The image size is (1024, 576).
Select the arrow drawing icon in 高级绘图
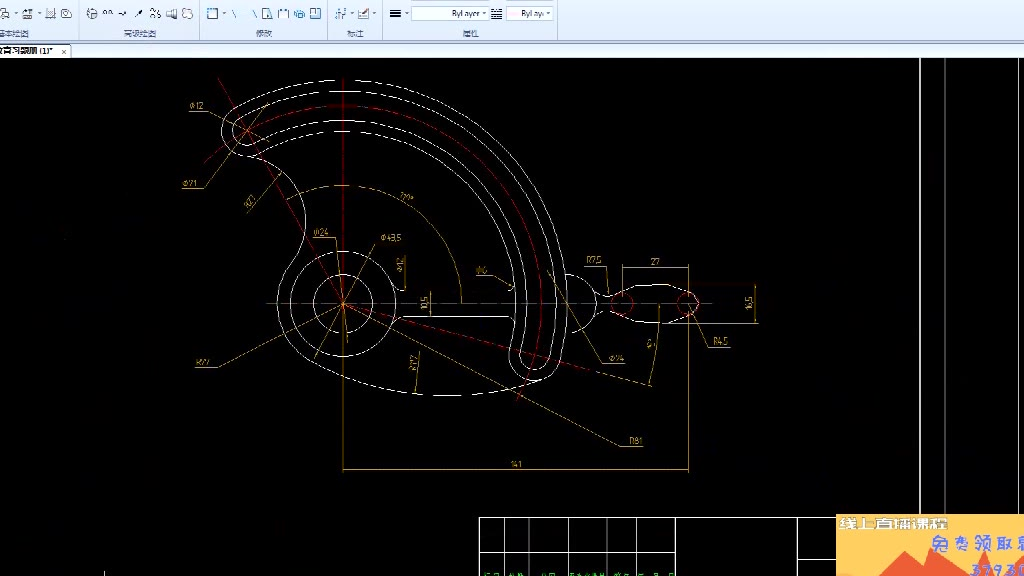tap(138, 14)
